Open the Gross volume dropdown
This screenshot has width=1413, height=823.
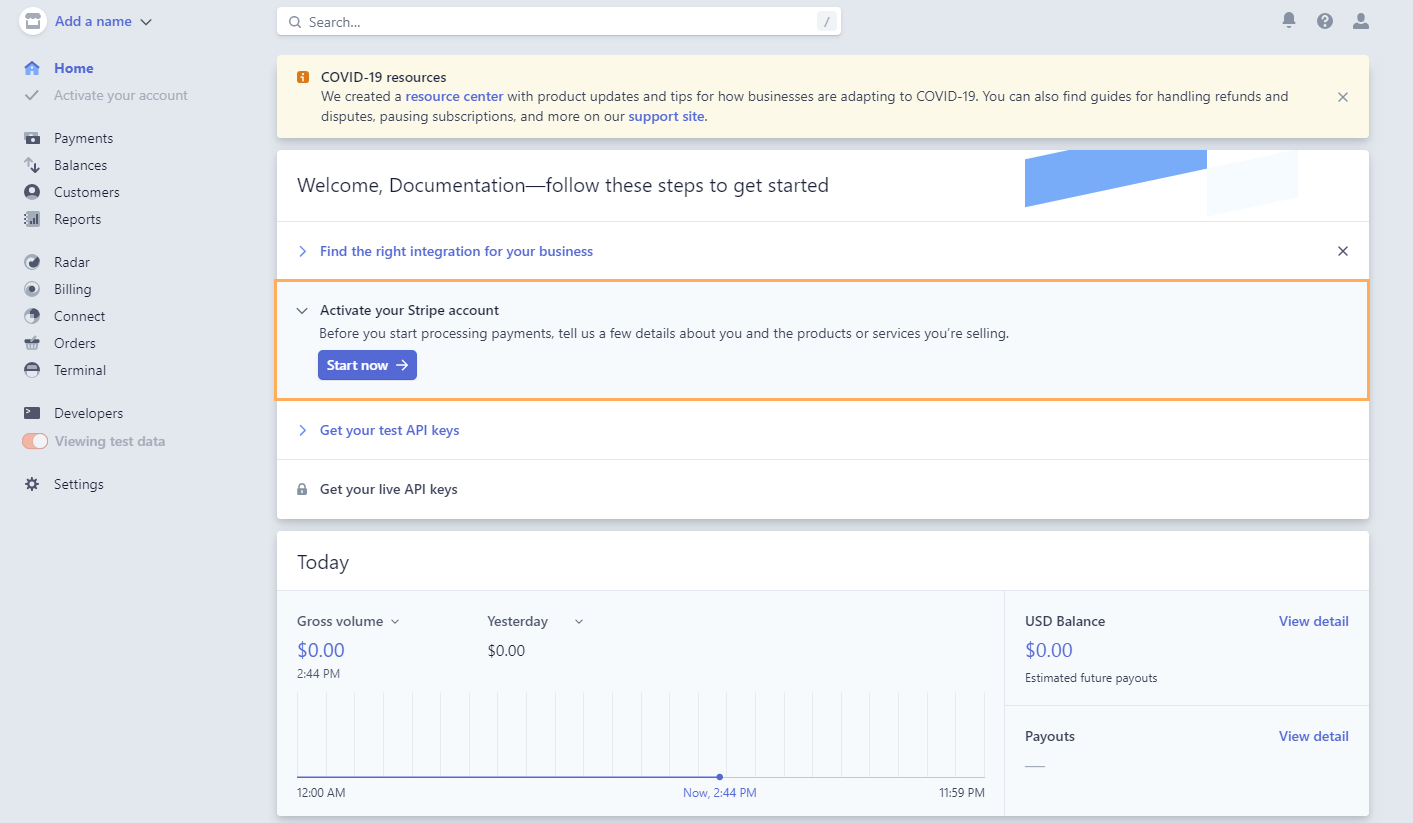pos(348,621)
